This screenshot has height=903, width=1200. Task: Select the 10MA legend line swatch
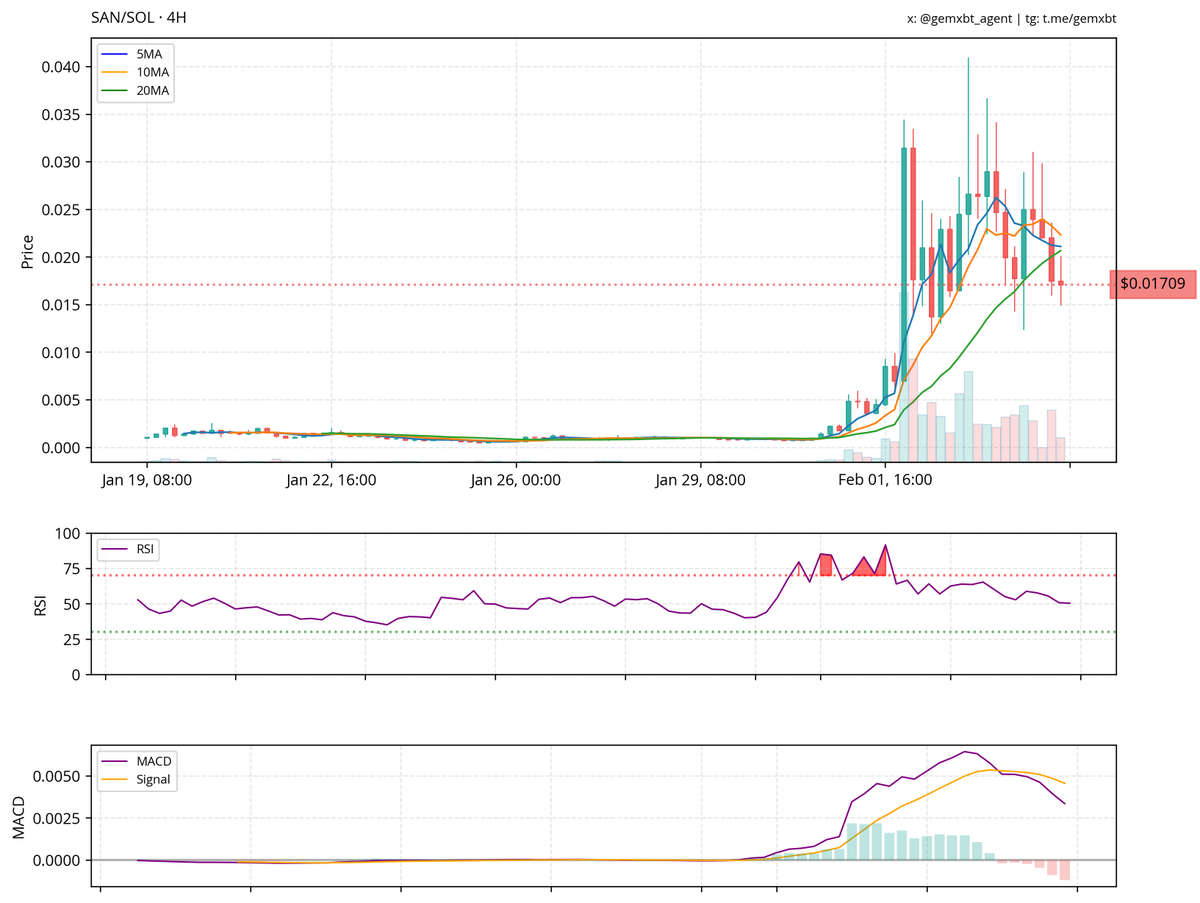(x=116, y=71)
